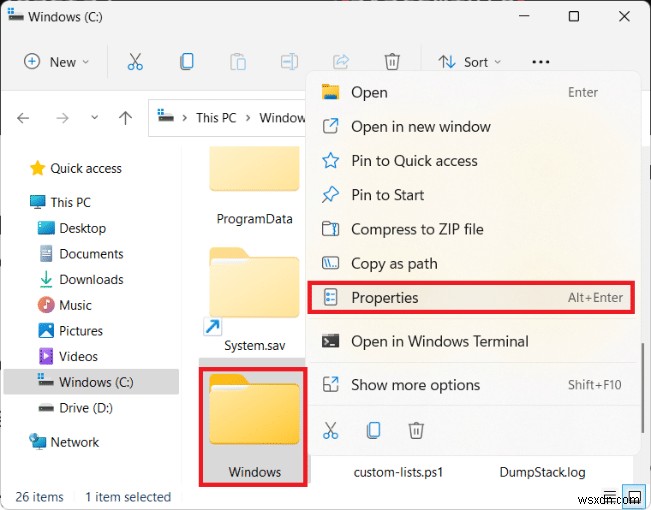
Task: Close the Windows (C:) window
Action: tap(624, 16)
